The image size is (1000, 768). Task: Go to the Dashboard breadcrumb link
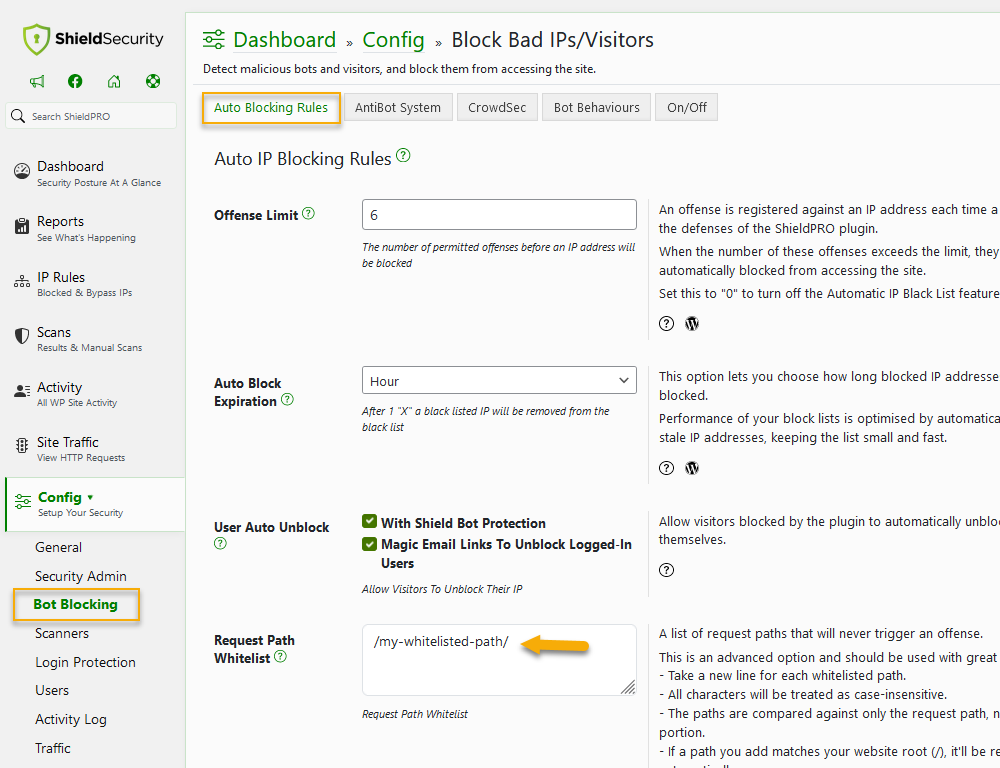click(284, 40)
